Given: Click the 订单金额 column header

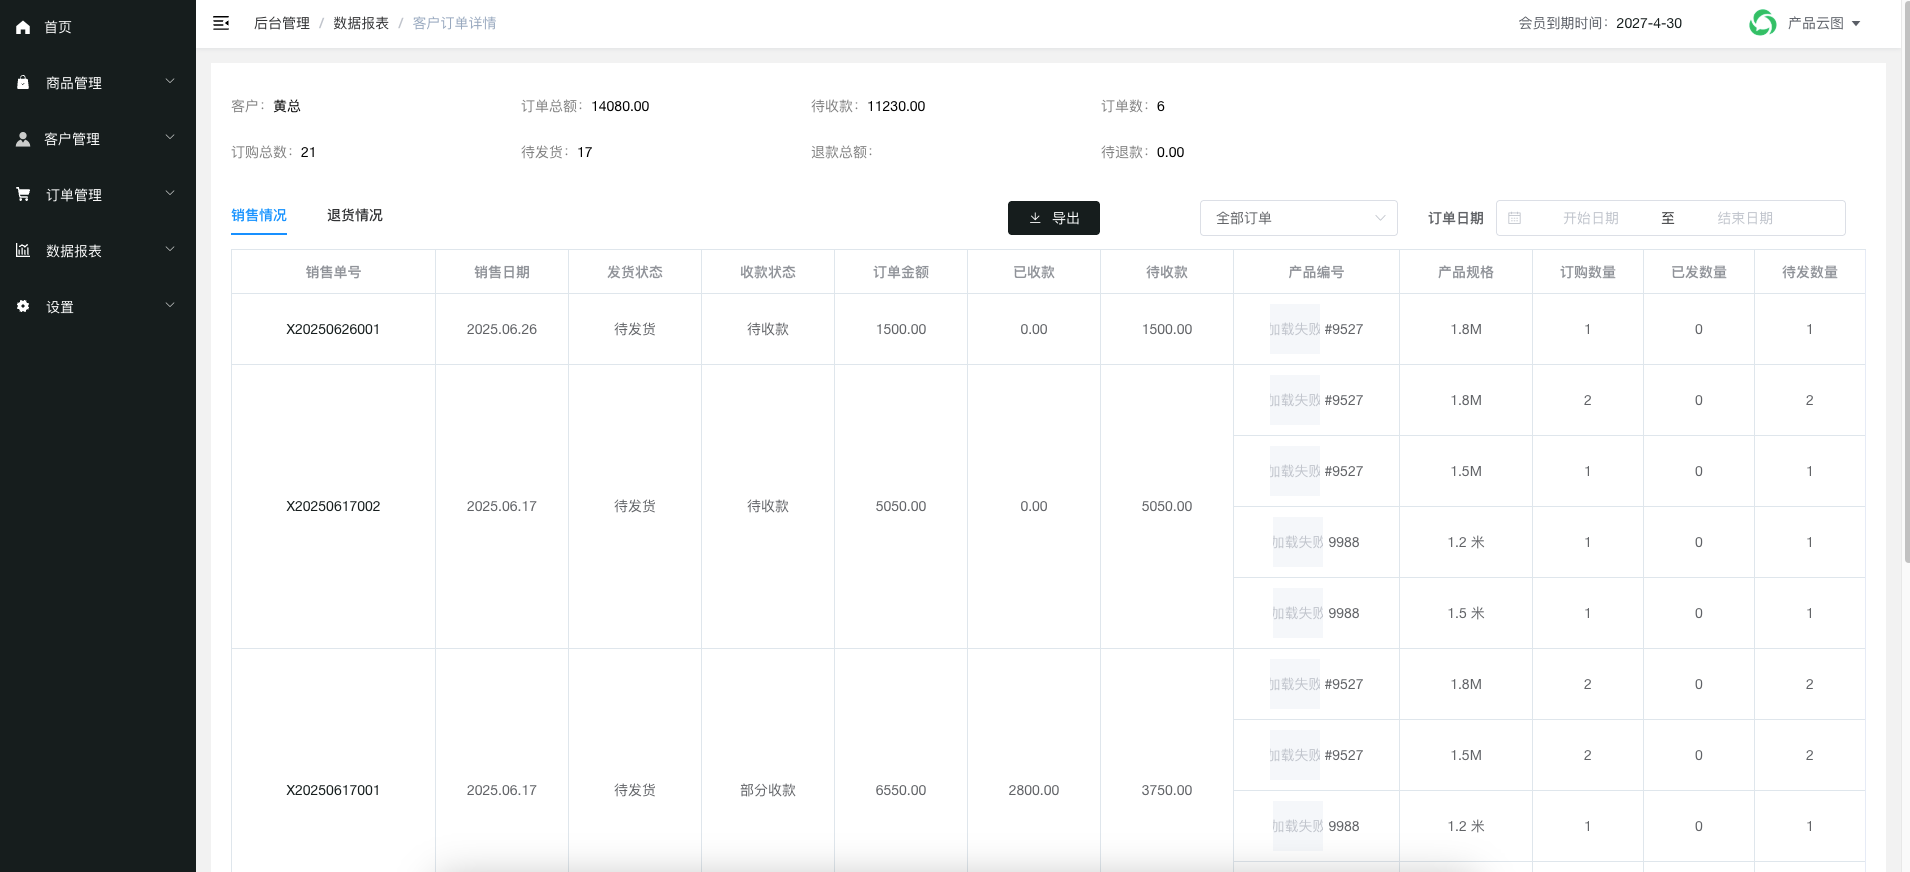Looking at the screenshot, I should [901, 272].
